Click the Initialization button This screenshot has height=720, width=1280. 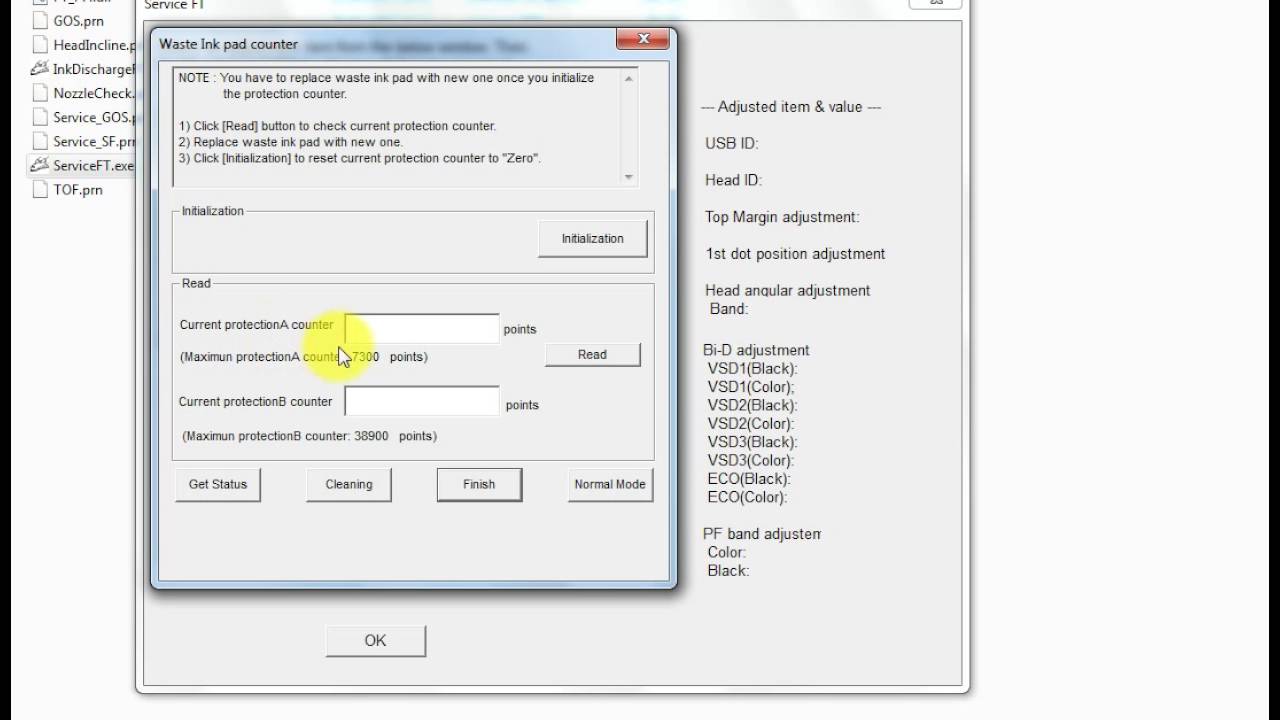(592, 239)
